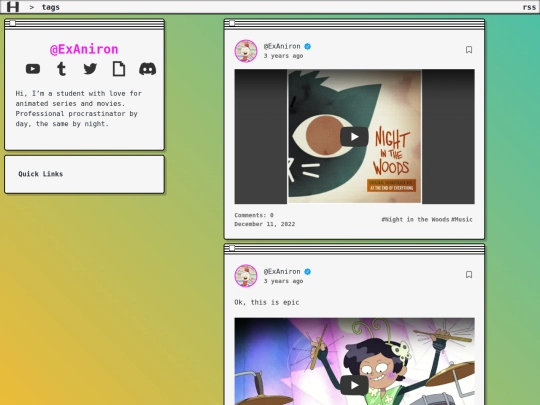Open the document page icon

[x=119, y=69]
